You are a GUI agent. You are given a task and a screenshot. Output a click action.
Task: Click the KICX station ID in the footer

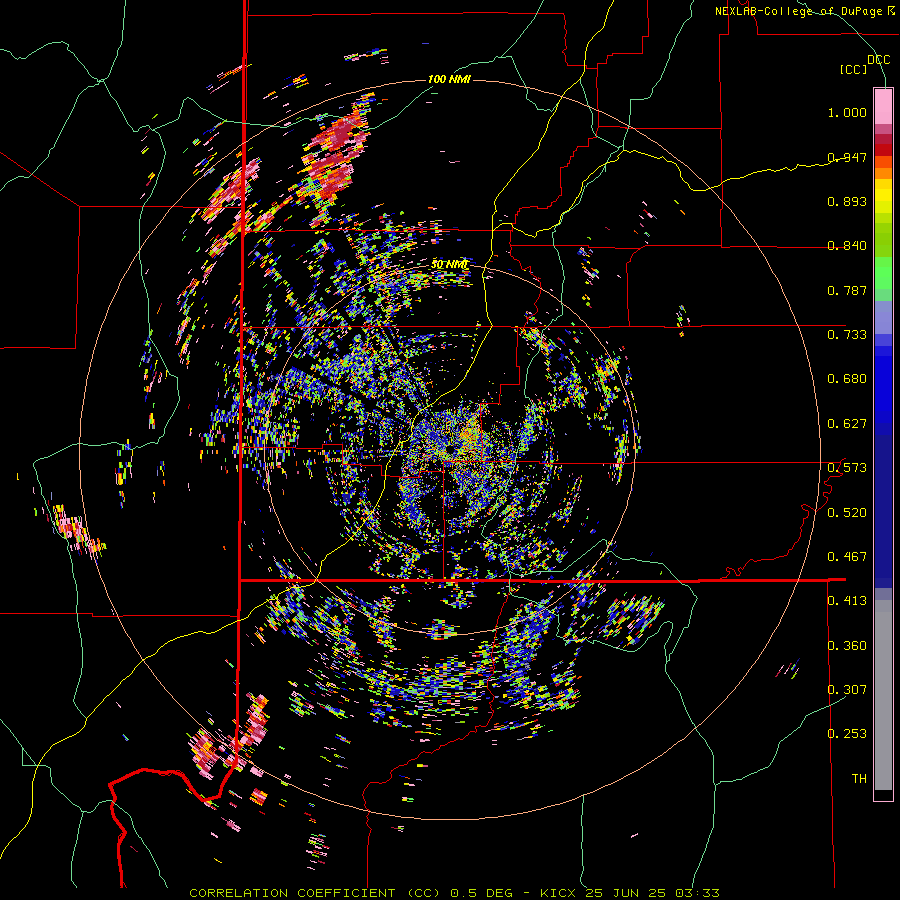point(560,893)
